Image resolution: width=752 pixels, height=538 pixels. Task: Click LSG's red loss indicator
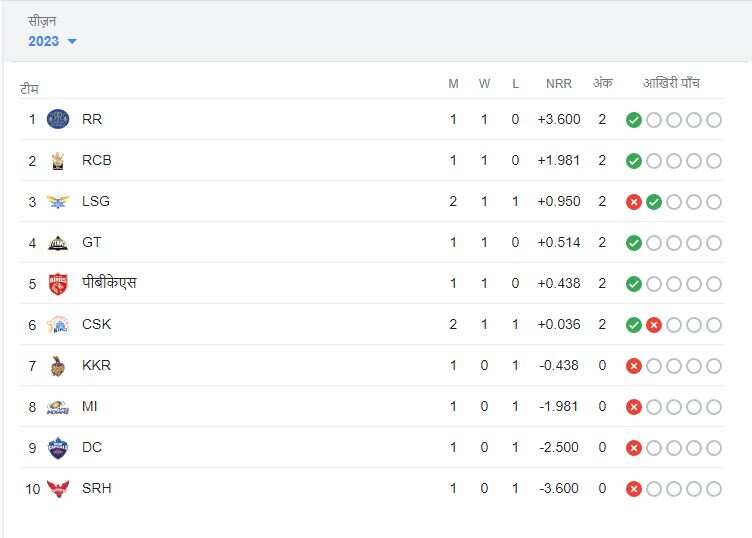(x=633, y=202)
